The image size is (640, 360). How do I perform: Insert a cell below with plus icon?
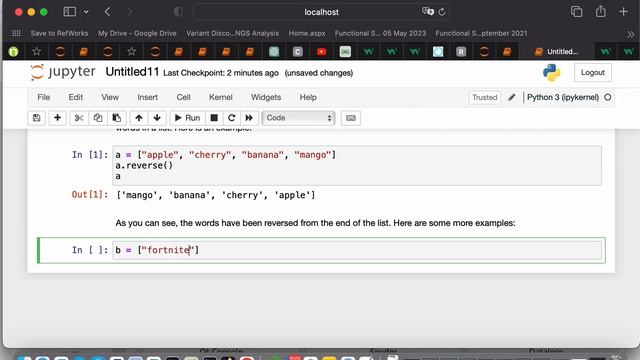[x=57, y=118]
